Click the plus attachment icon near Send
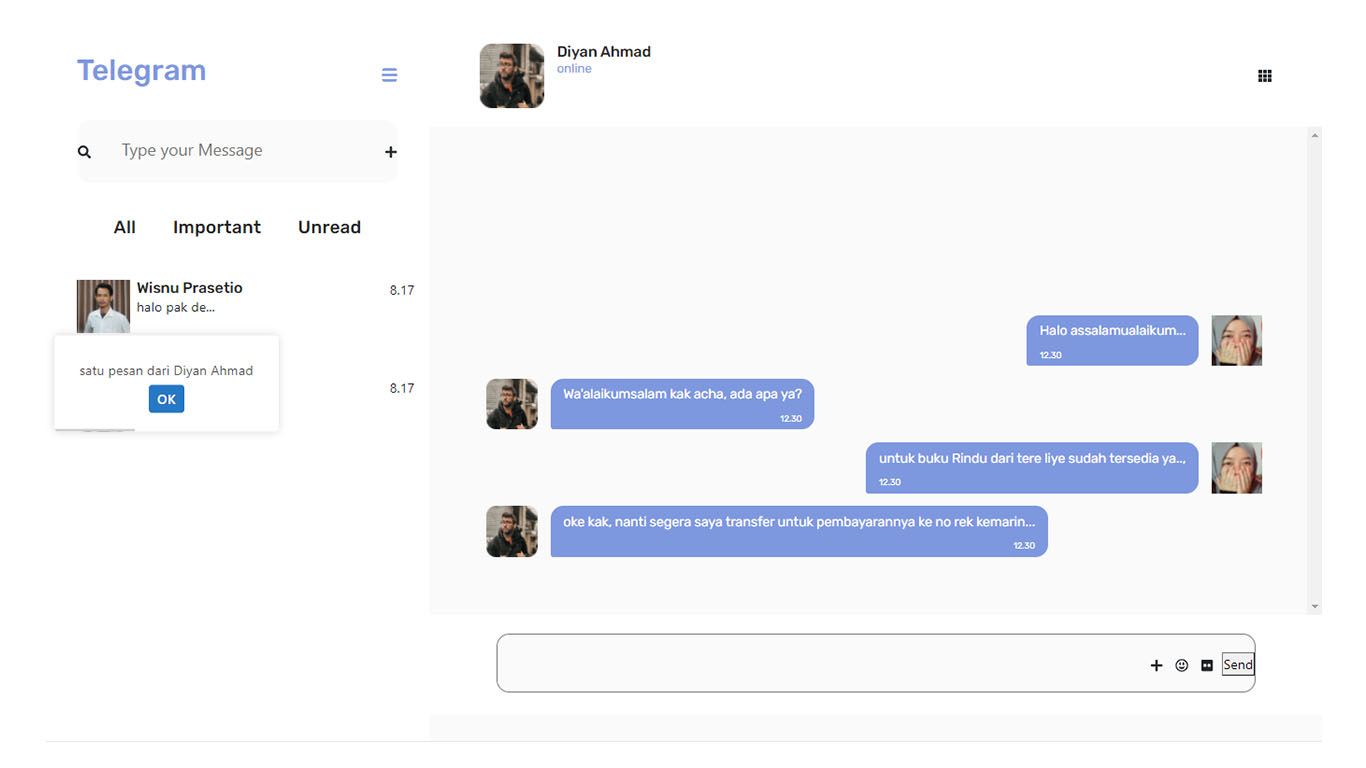1366x768 pixels. click(1156, 664)
